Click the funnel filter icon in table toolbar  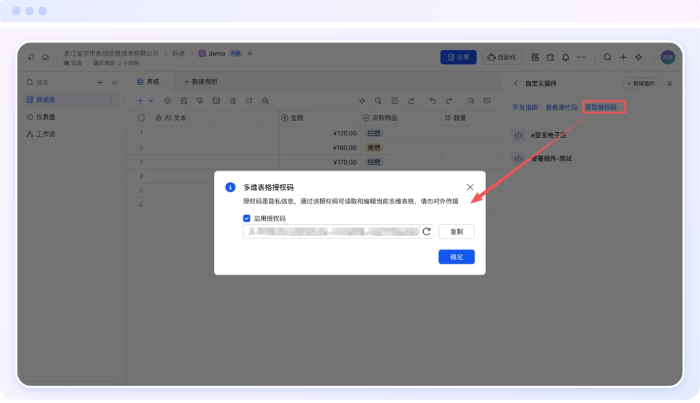[x=200, y=101]
